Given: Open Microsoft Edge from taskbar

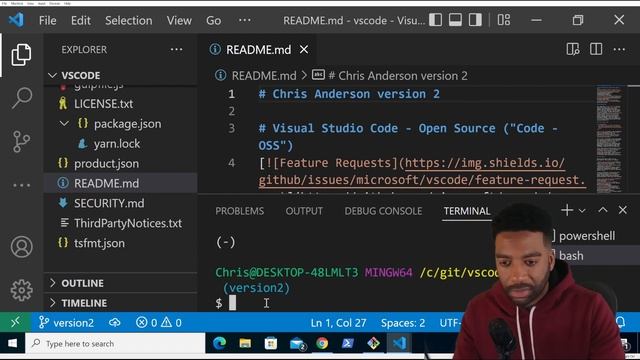Looking at the screenshot, I should [x=220, y=343].
